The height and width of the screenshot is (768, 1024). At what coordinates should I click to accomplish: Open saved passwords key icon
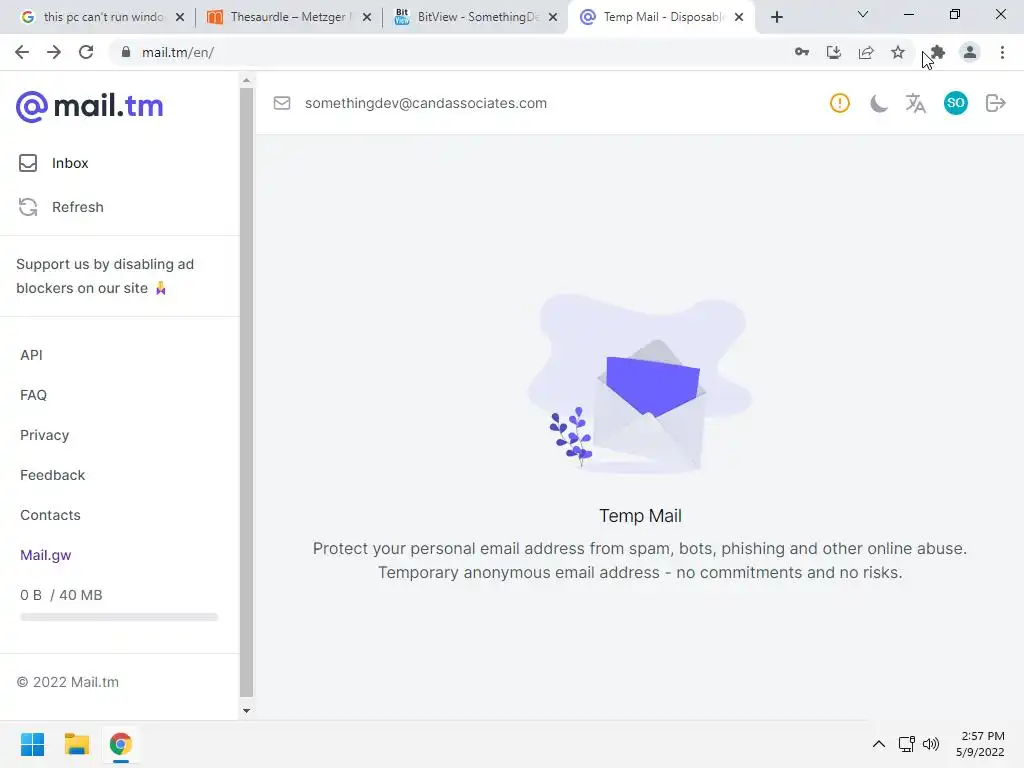tap(802, 52)
